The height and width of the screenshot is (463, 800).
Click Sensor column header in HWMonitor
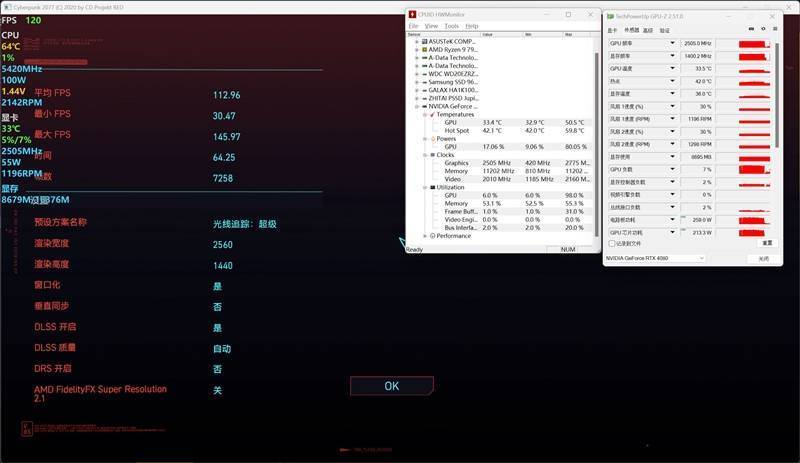pos(443,34)
